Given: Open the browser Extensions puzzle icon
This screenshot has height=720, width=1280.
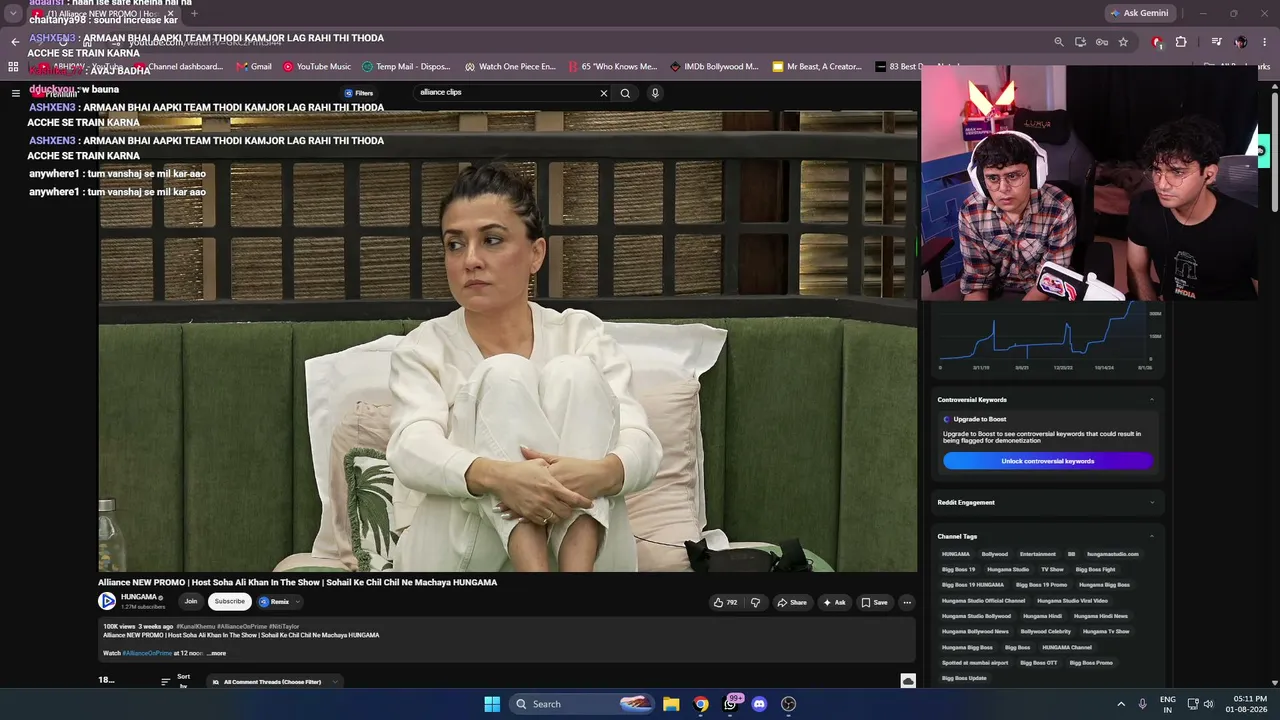Looking at the screenshot, I should click(1181, 42).
